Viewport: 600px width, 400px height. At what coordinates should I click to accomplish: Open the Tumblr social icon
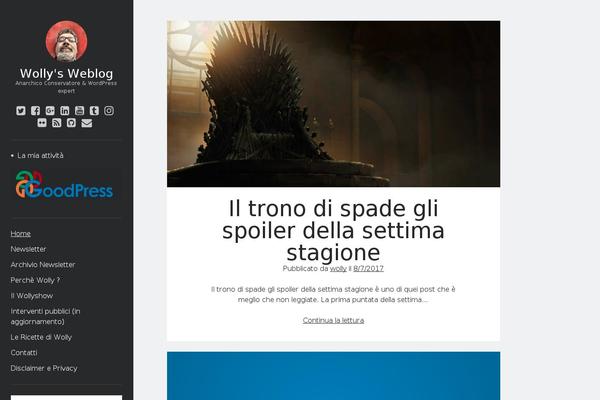[94, 111]
